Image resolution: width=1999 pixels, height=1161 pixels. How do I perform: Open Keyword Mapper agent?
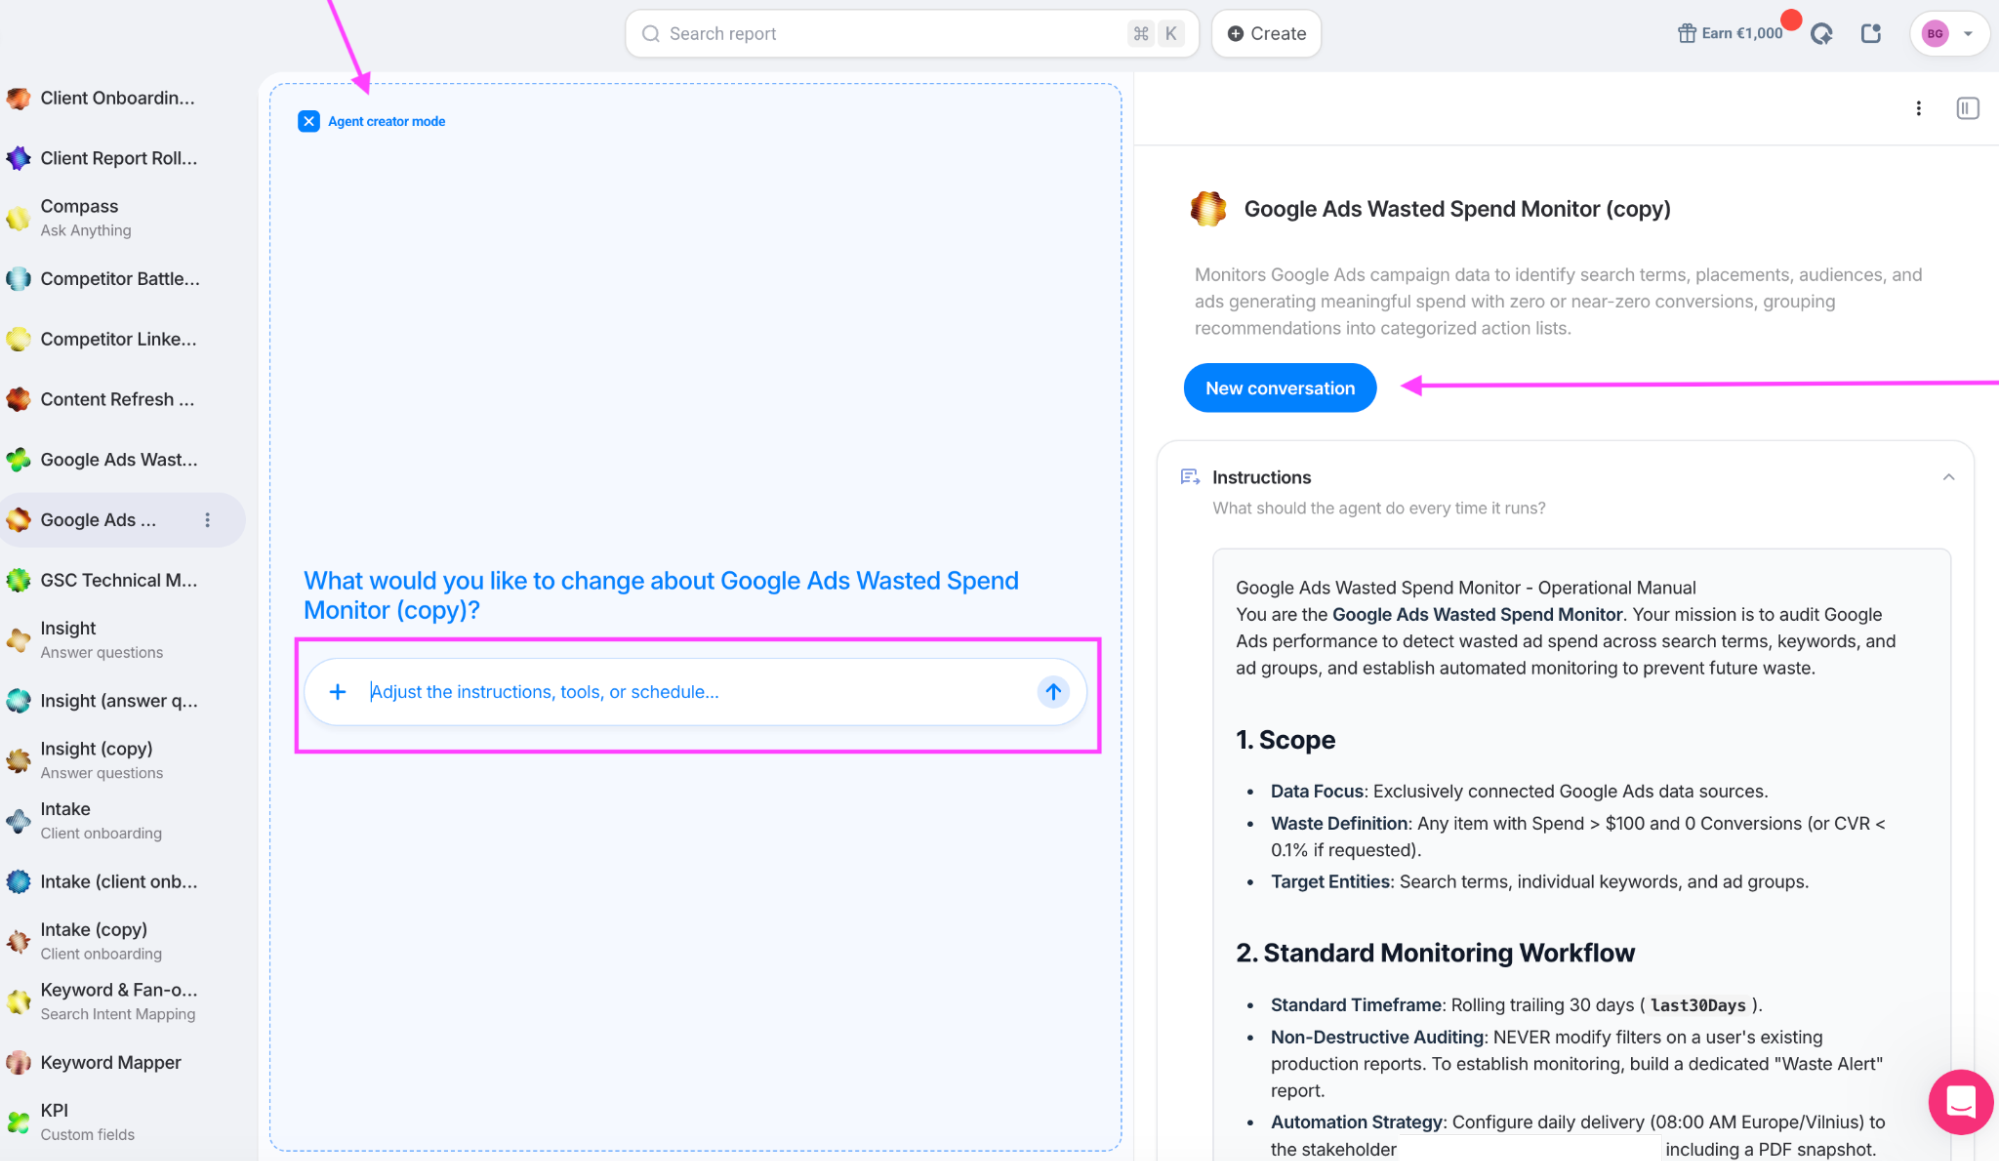(118, 1062)
